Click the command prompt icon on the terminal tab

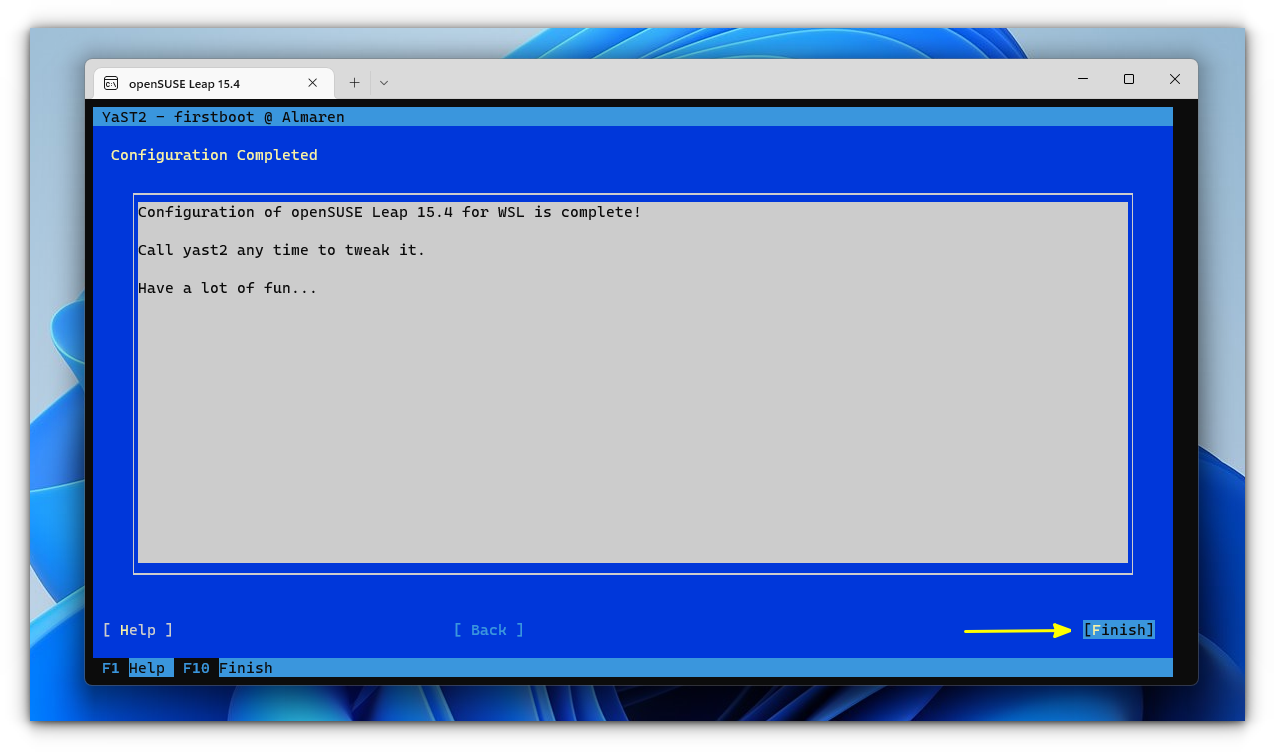pyautogui.click(x=111, y=83)
